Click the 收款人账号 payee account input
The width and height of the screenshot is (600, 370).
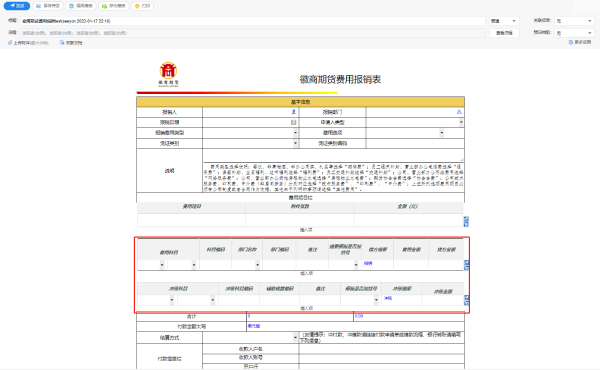[382, 358]
